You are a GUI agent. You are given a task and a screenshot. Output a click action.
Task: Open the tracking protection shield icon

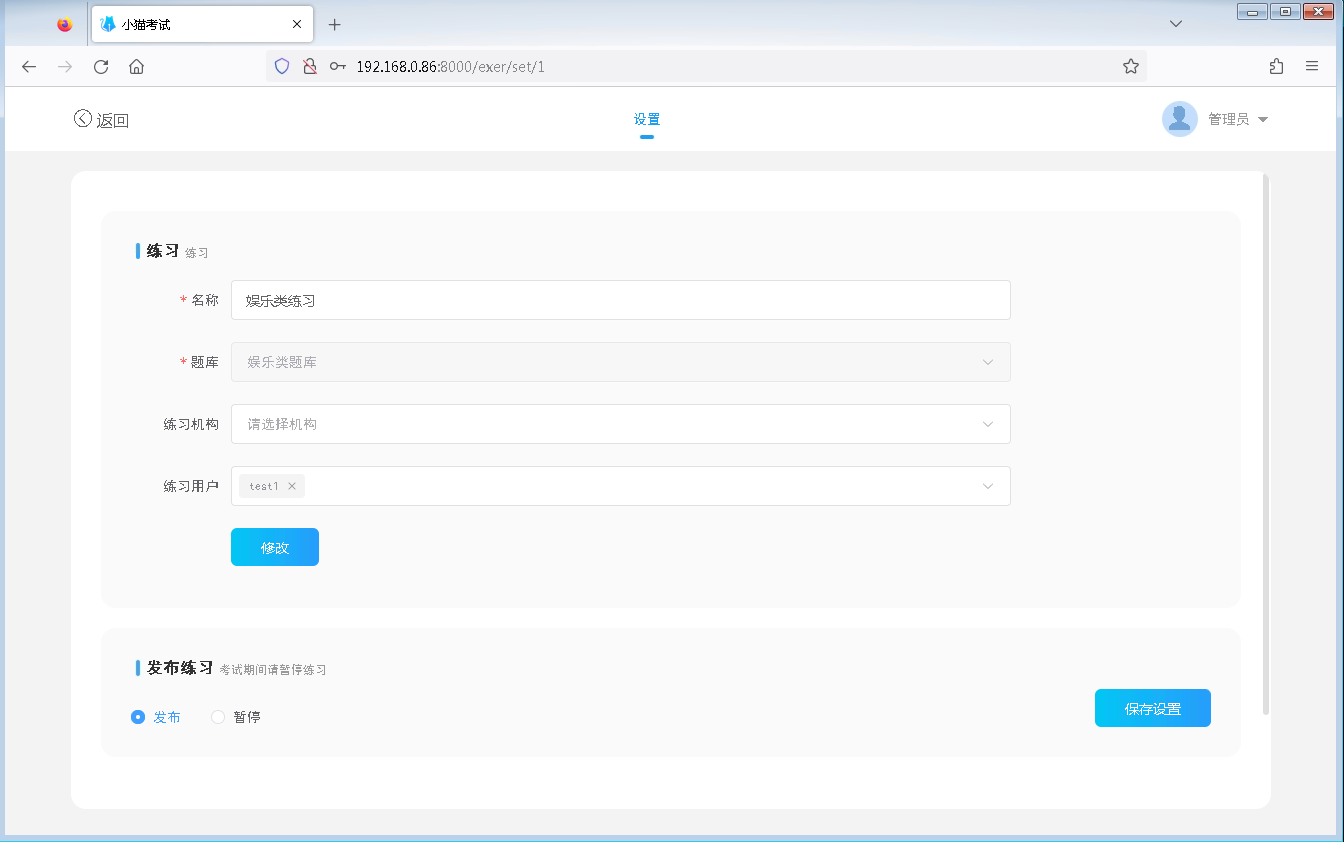point(282,67)
